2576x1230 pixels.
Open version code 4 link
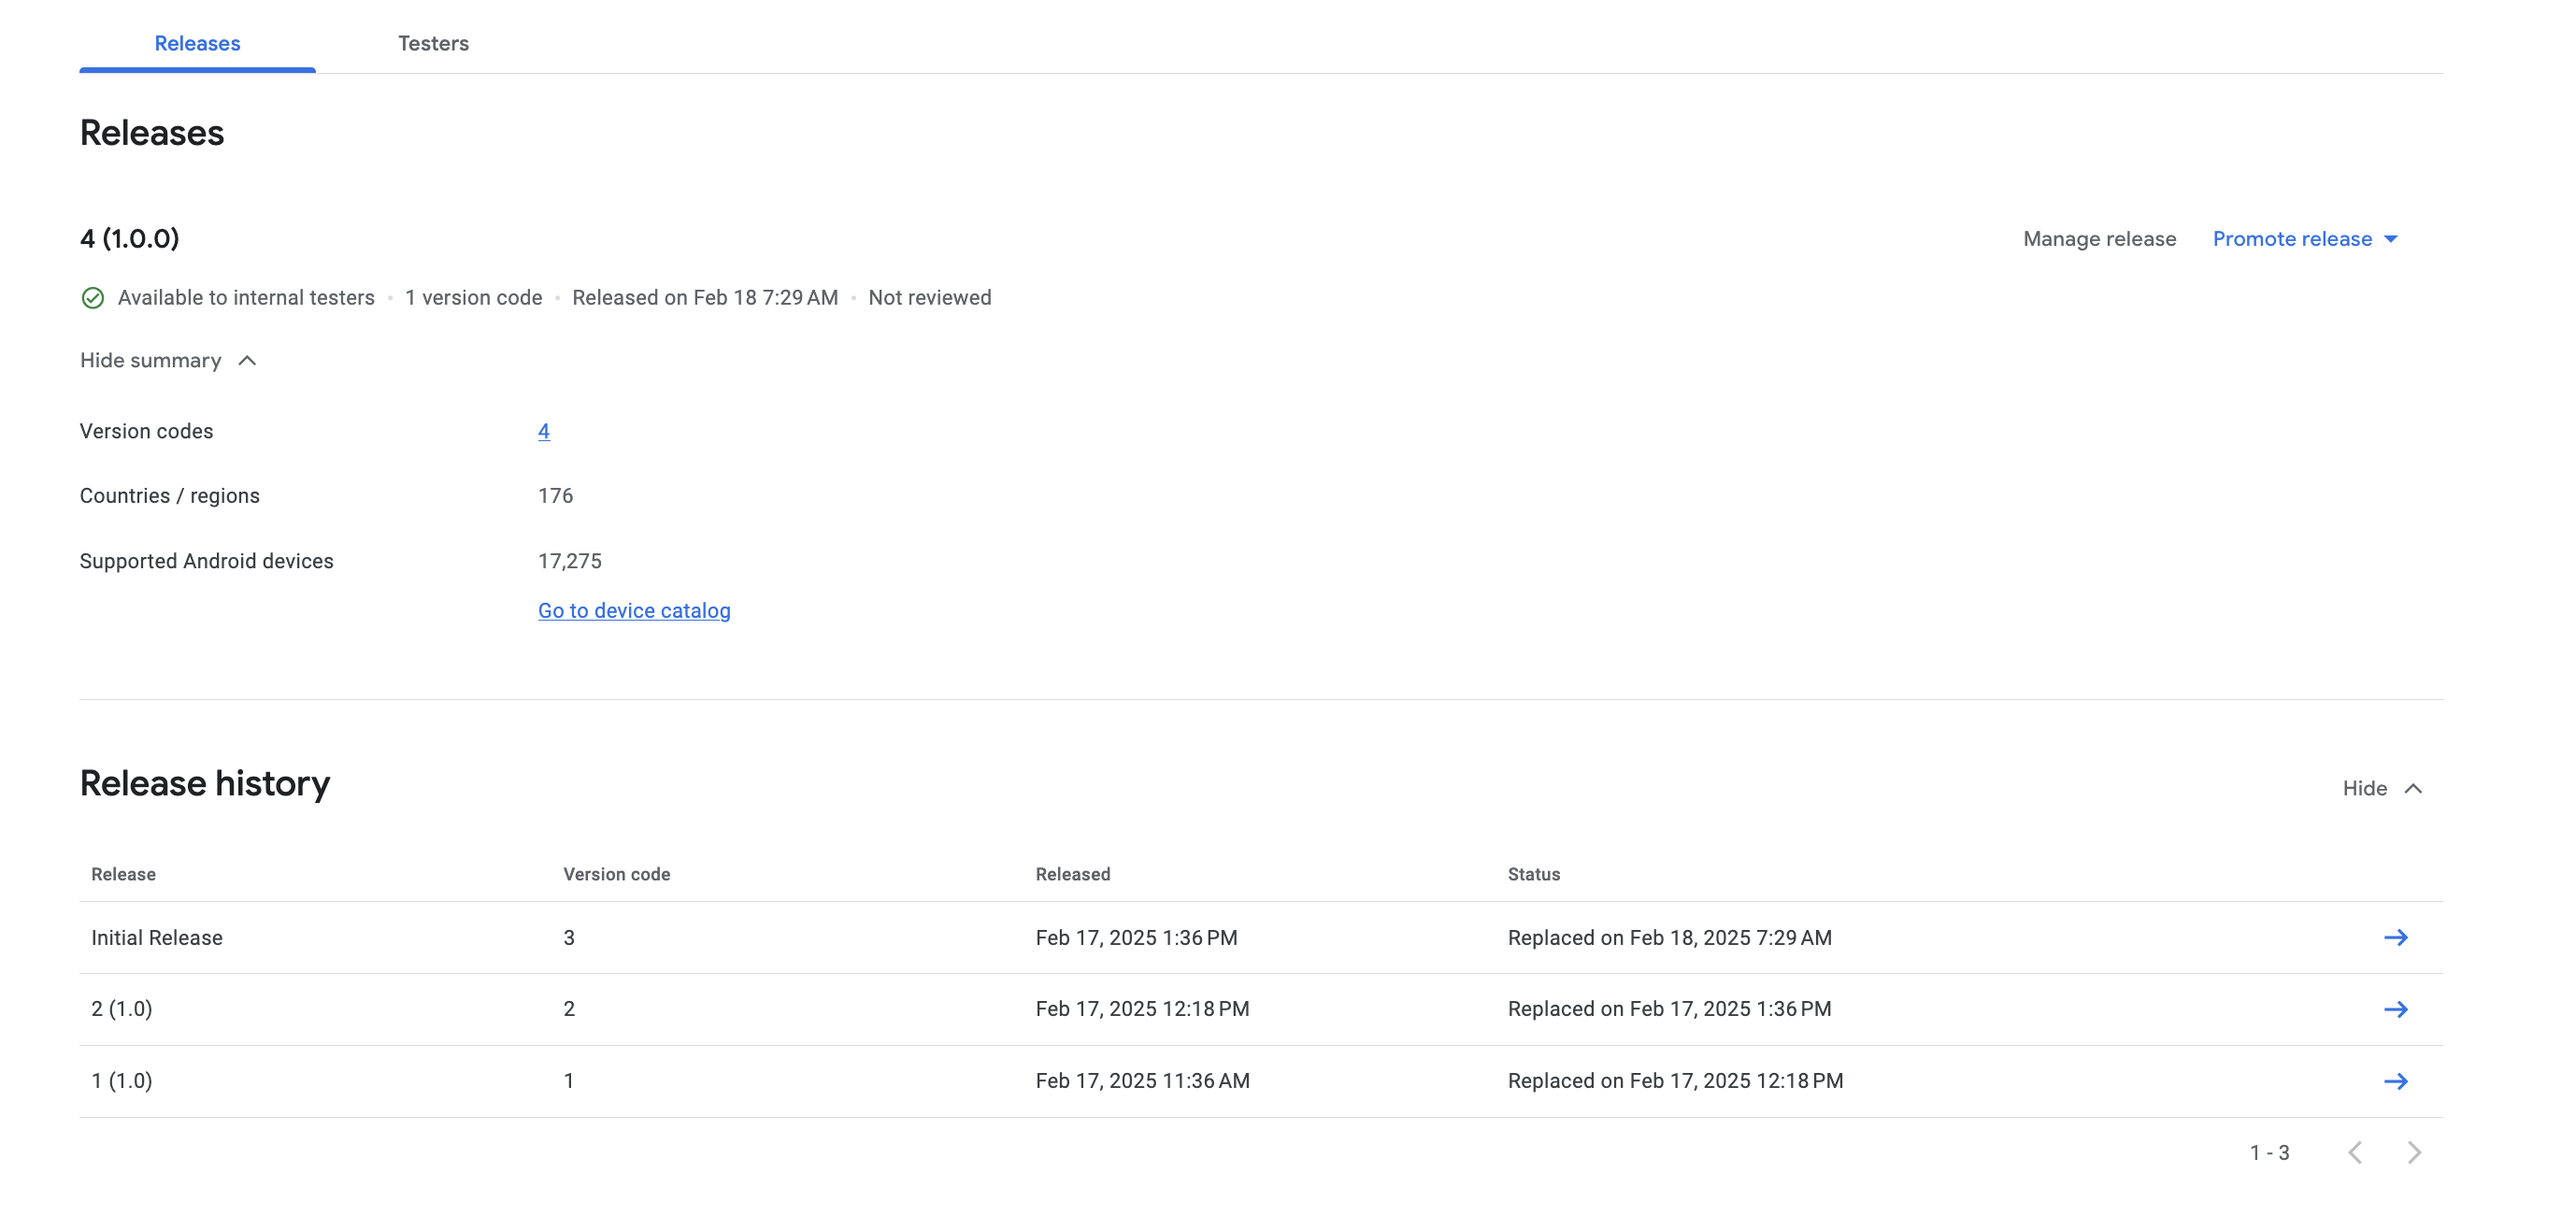click(x=543, y=431)
